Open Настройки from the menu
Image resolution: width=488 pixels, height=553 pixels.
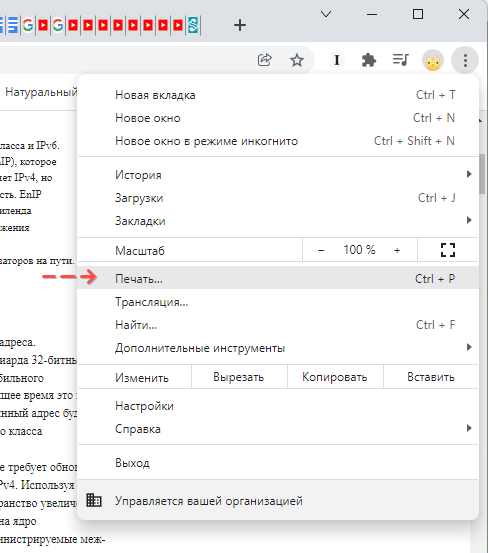click(277, 406)
